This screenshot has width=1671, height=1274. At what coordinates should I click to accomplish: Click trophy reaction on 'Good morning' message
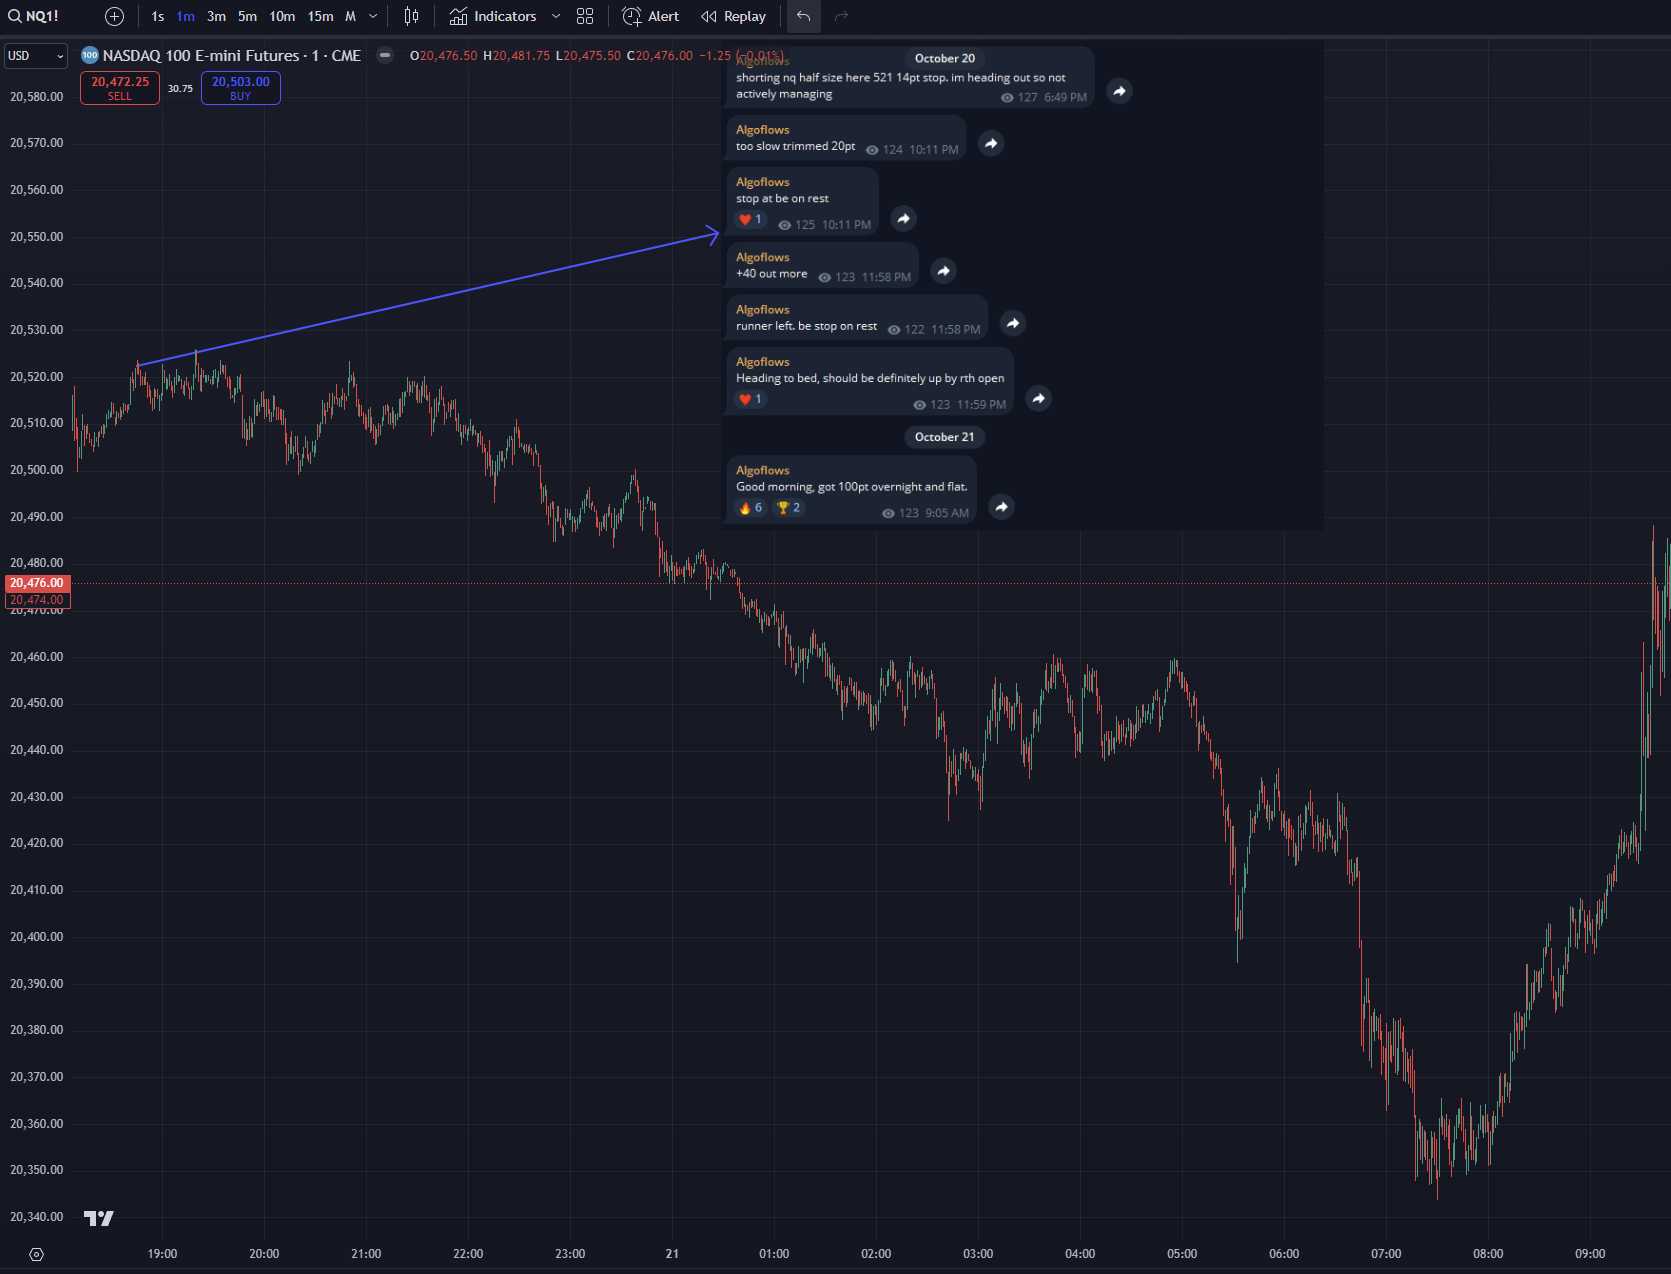tap(789, 508)
